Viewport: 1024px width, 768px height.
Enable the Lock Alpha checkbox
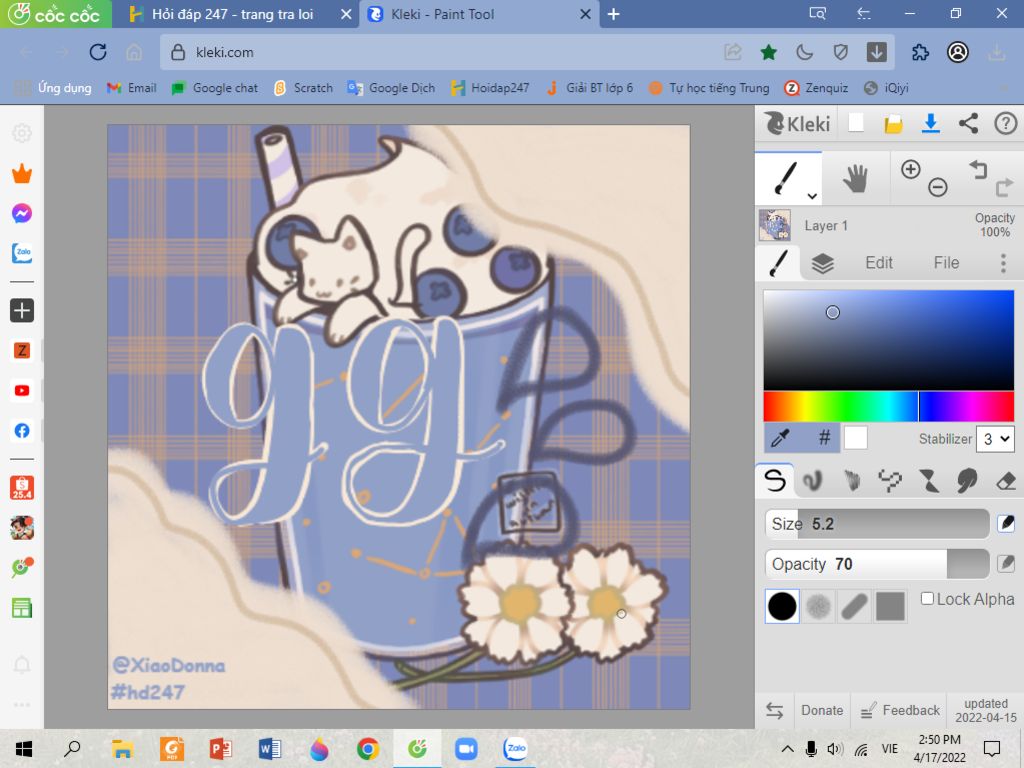[927, 599]
